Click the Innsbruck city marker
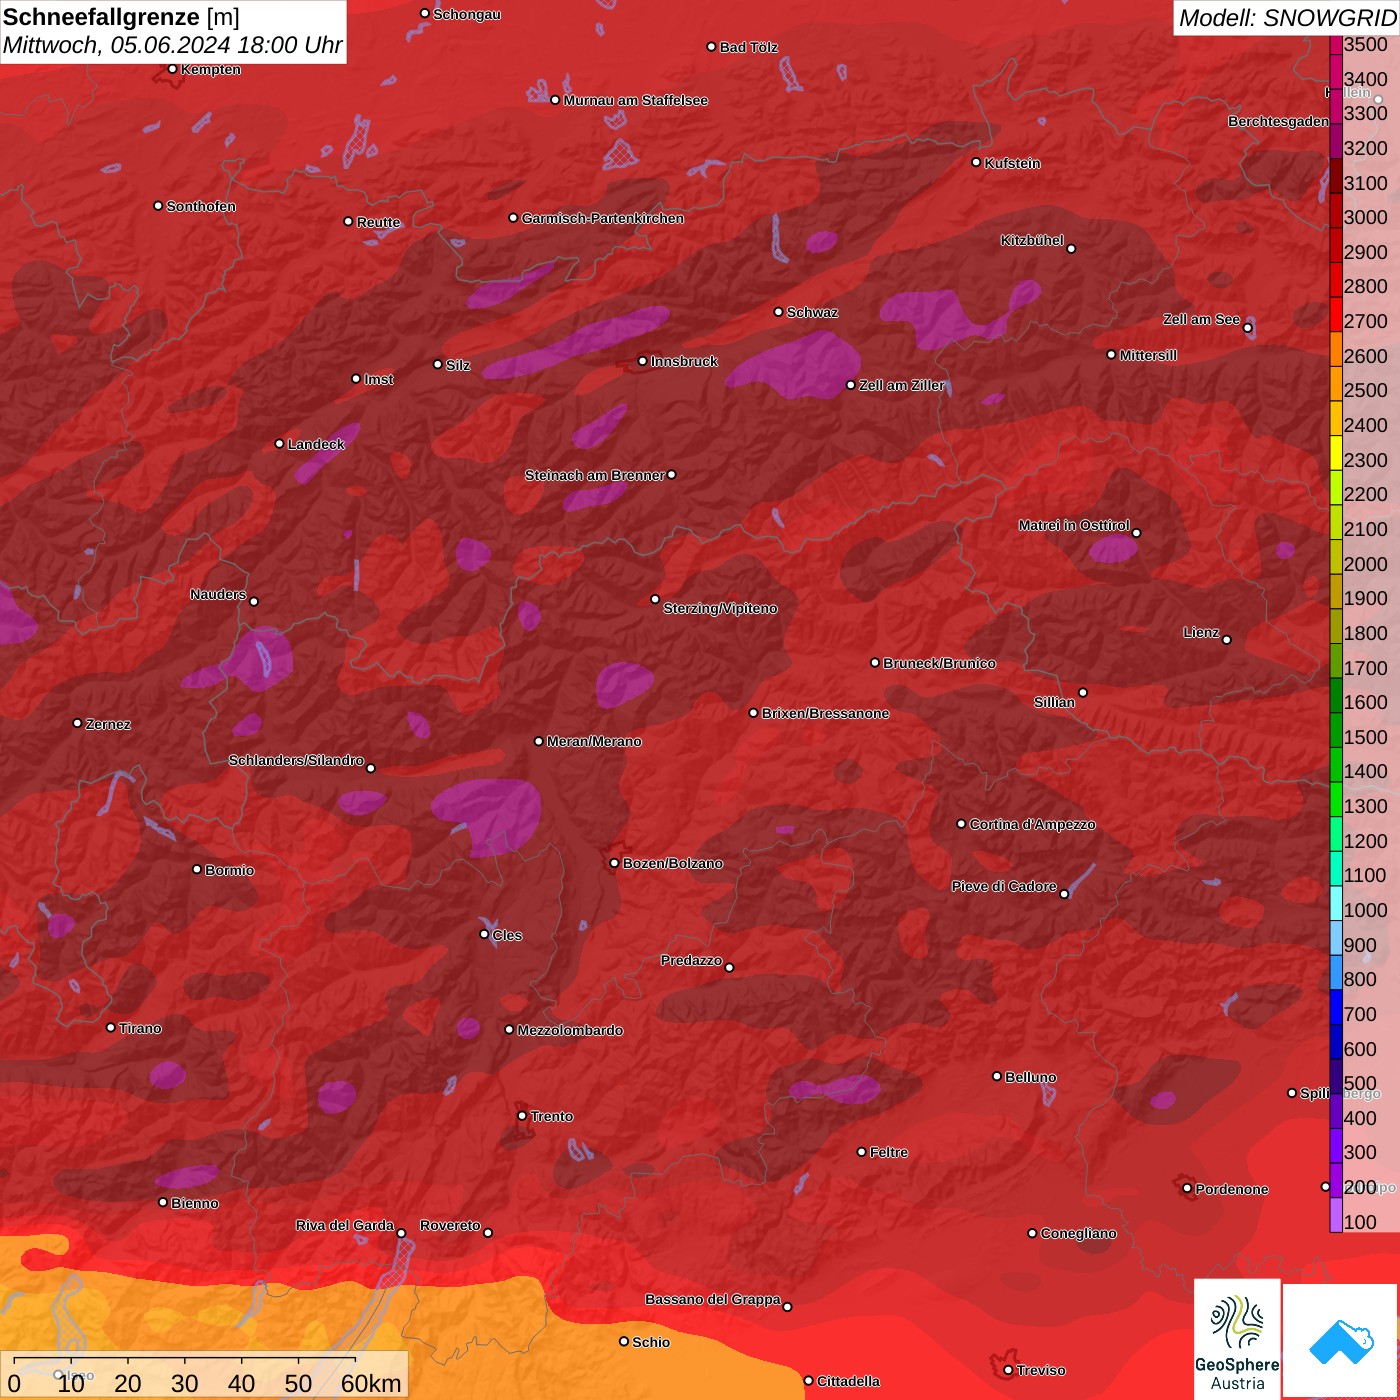1400x1400 pixels. click(x=642, y=361)
